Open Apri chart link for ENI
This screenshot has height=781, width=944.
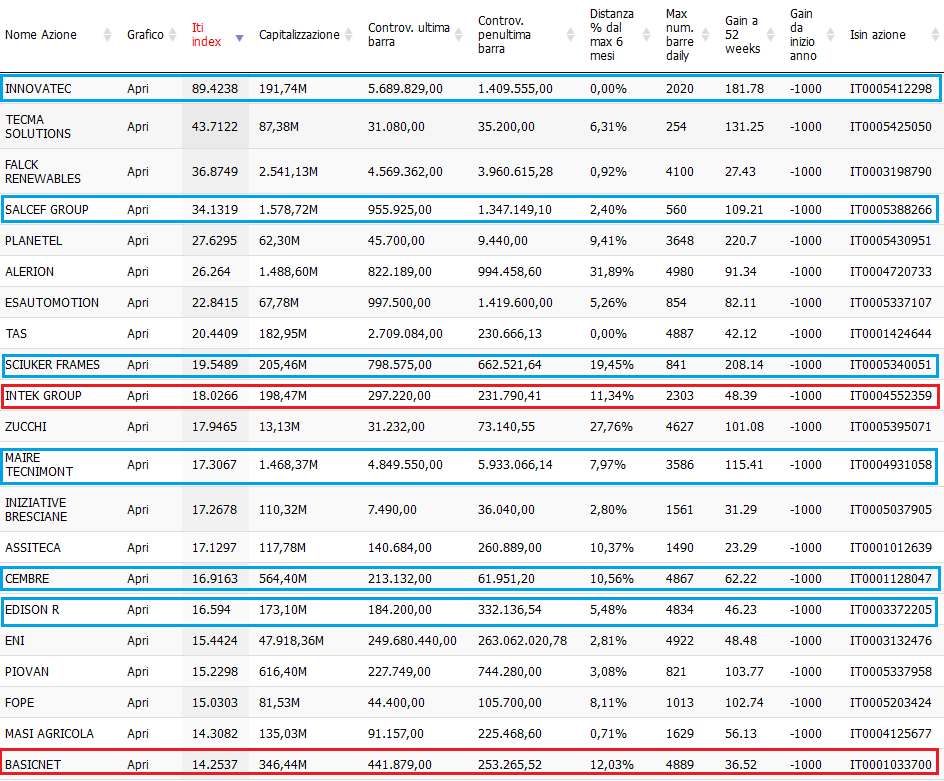pyautogui.click(x=138, y=641)
